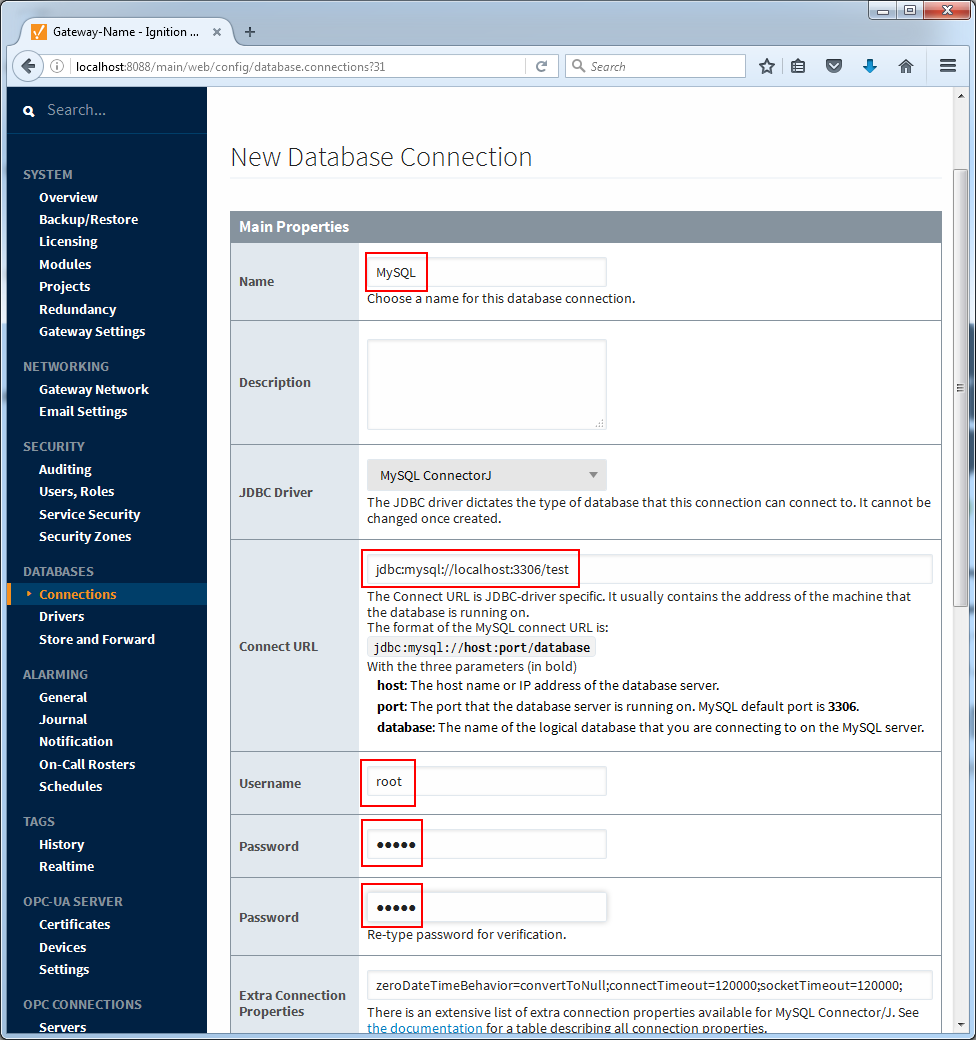
Task: Click the documentation link under Extra Connection Properties
Action: click(425, 1027)
